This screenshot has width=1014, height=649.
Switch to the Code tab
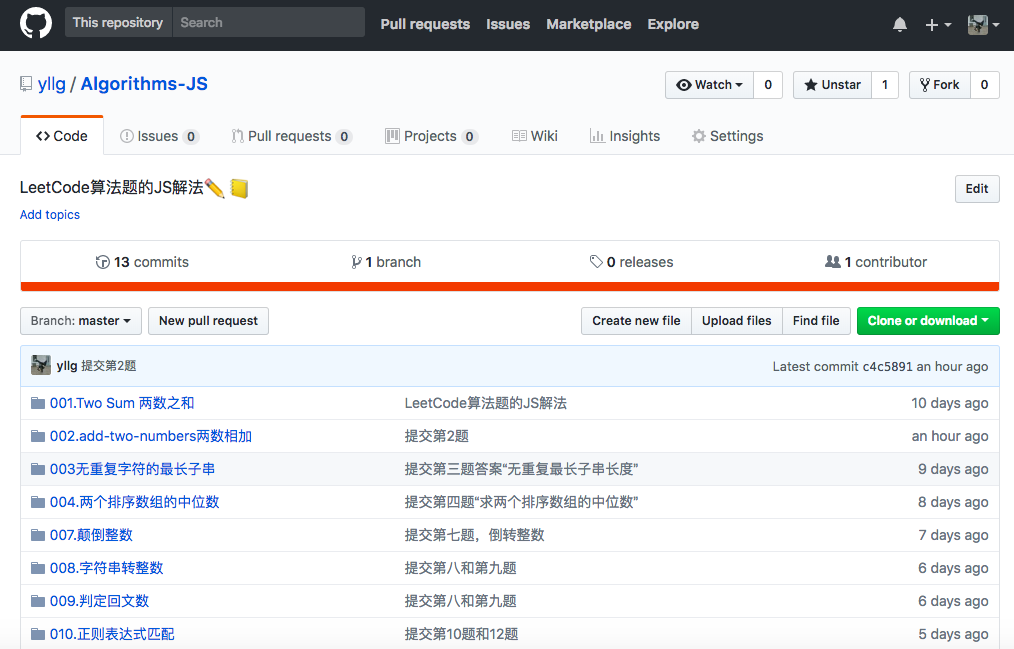[62, 136]
